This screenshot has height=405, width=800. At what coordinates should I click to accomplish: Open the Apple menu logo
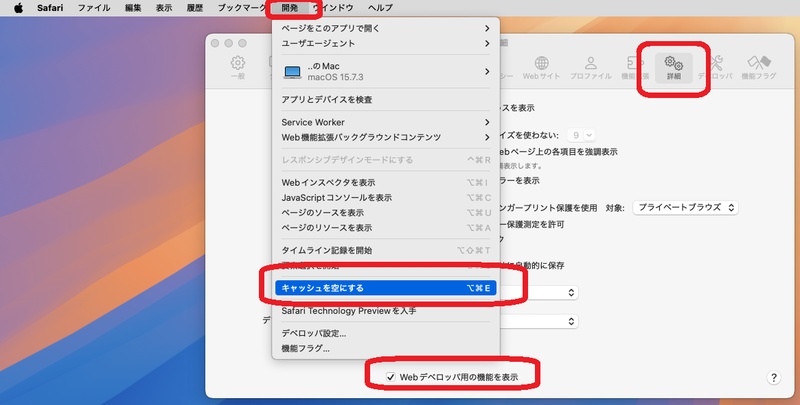(x=18, y=8)
